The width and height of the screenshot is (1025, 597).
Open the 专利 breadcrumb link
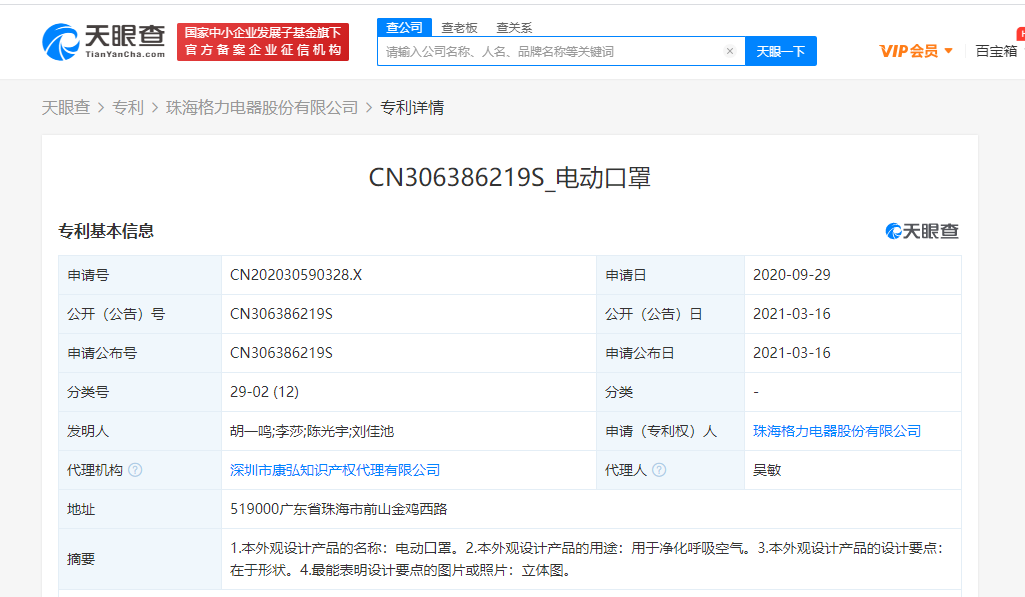[x=127, y=108]
